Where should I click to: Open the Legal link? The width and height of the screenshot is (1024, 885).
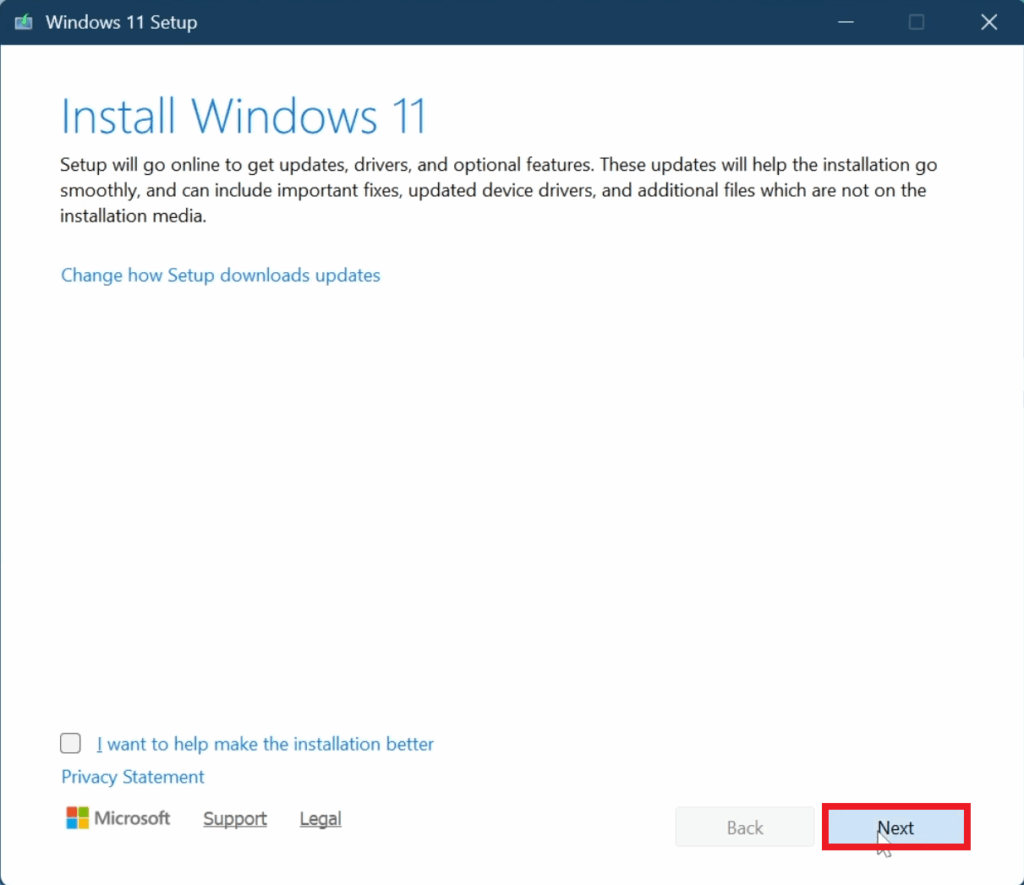[x=320, y=819]
